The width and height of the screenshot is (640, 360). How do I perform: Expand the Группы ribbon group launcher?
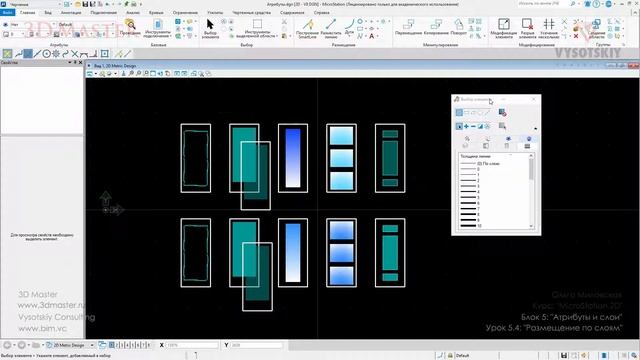coord(623,44)
